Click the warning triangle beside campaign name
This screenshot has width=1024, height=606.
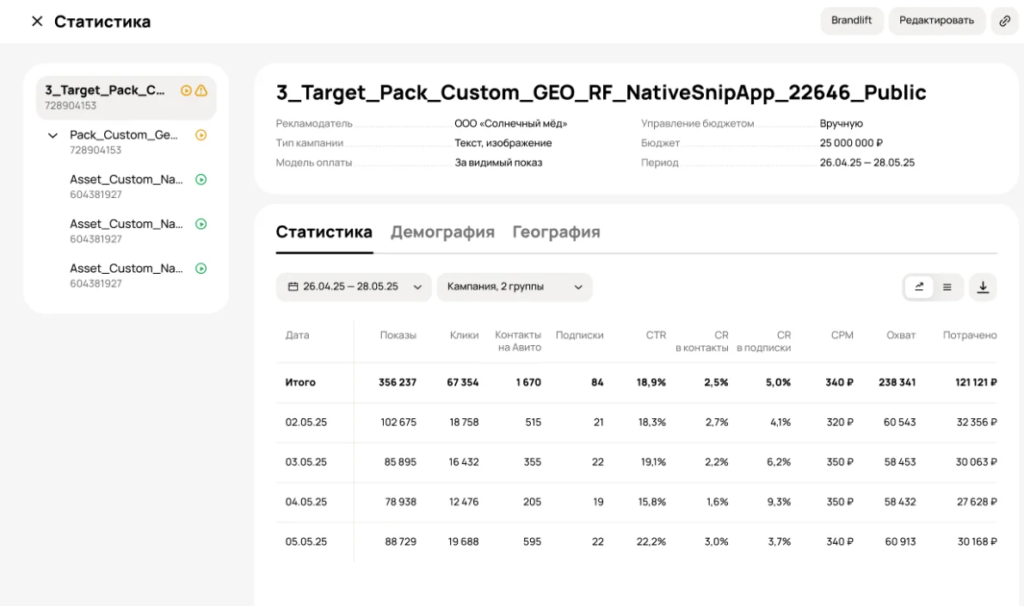coord(202,89)
